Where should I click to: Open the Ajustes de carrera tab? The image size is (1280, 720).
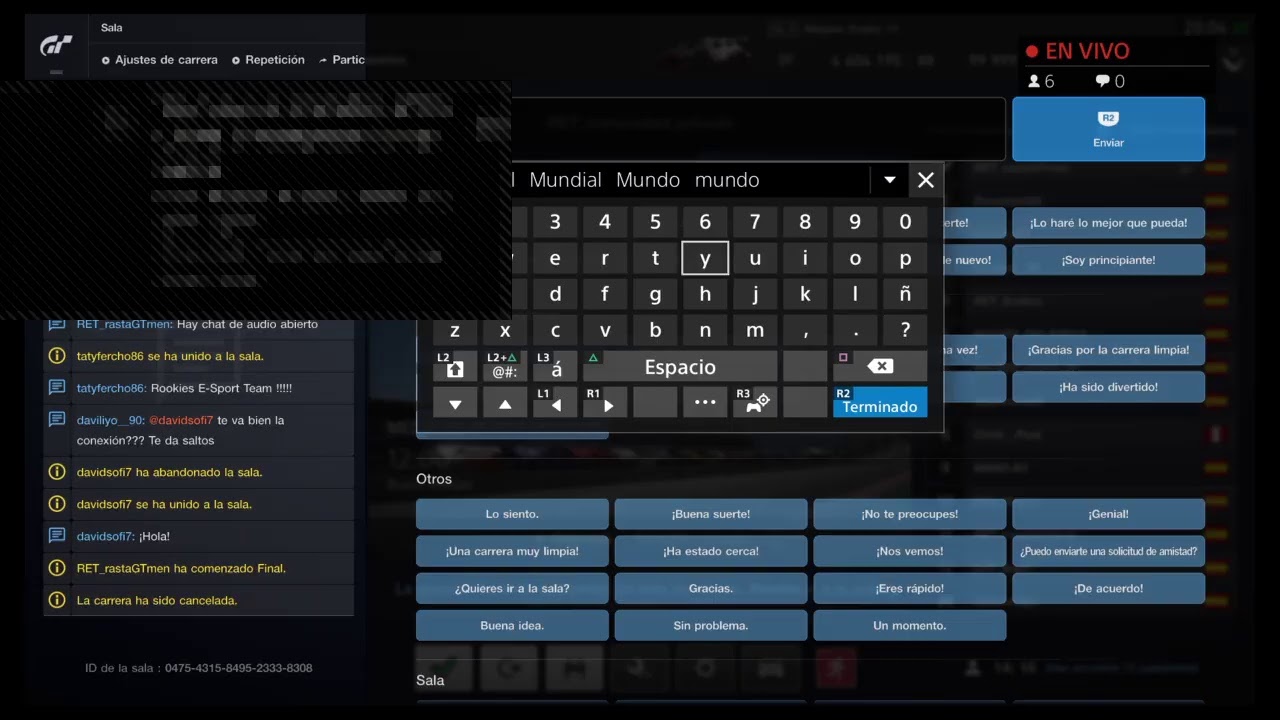coord(159,60)
